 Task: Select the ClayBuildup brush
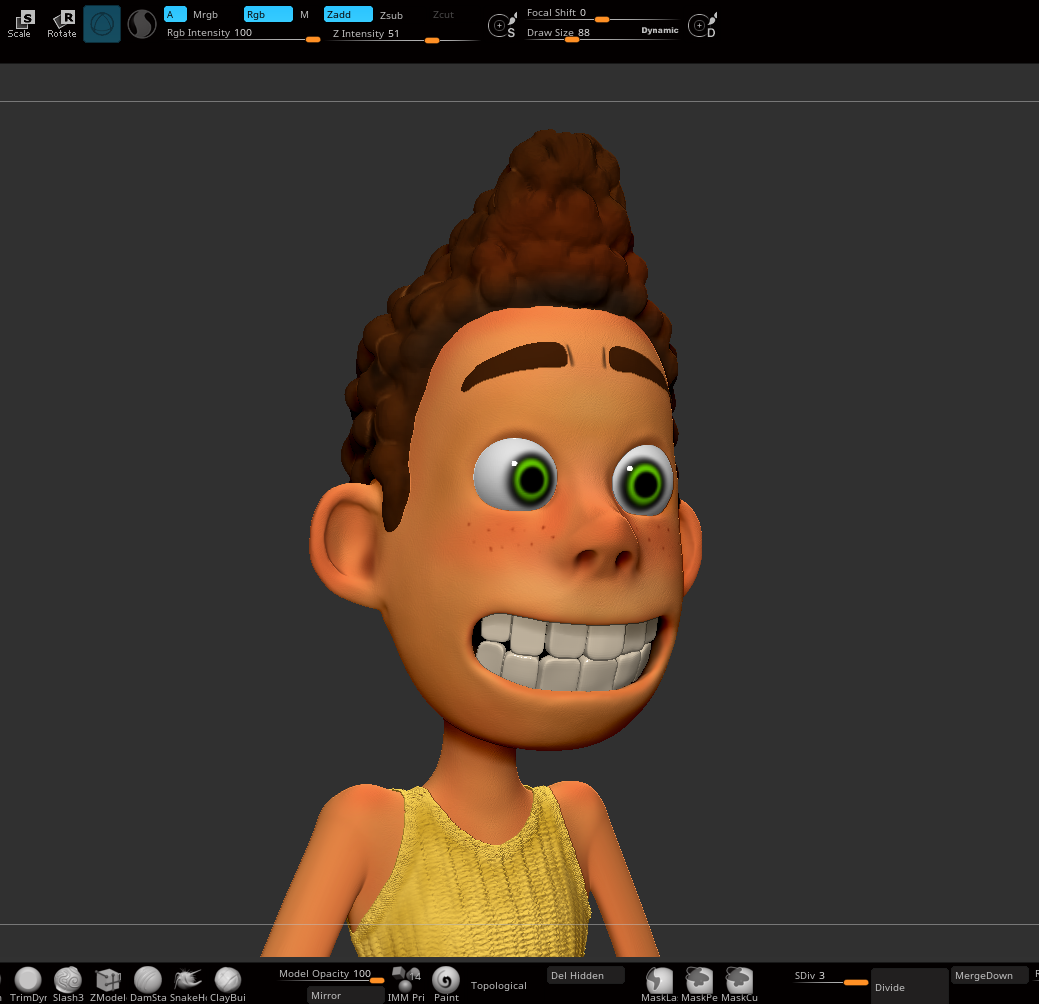(228, 983)
